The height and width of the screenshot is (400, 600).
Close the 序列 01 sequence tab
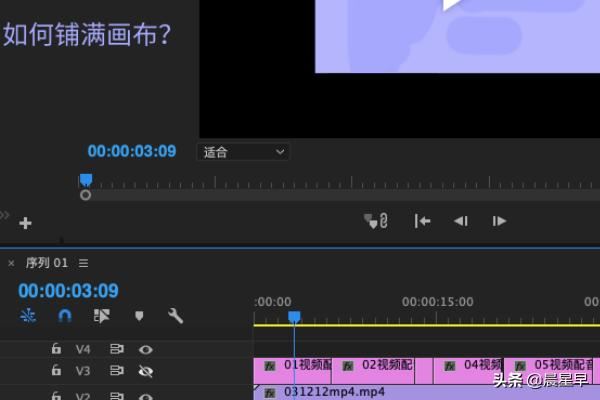pos(11,263)
